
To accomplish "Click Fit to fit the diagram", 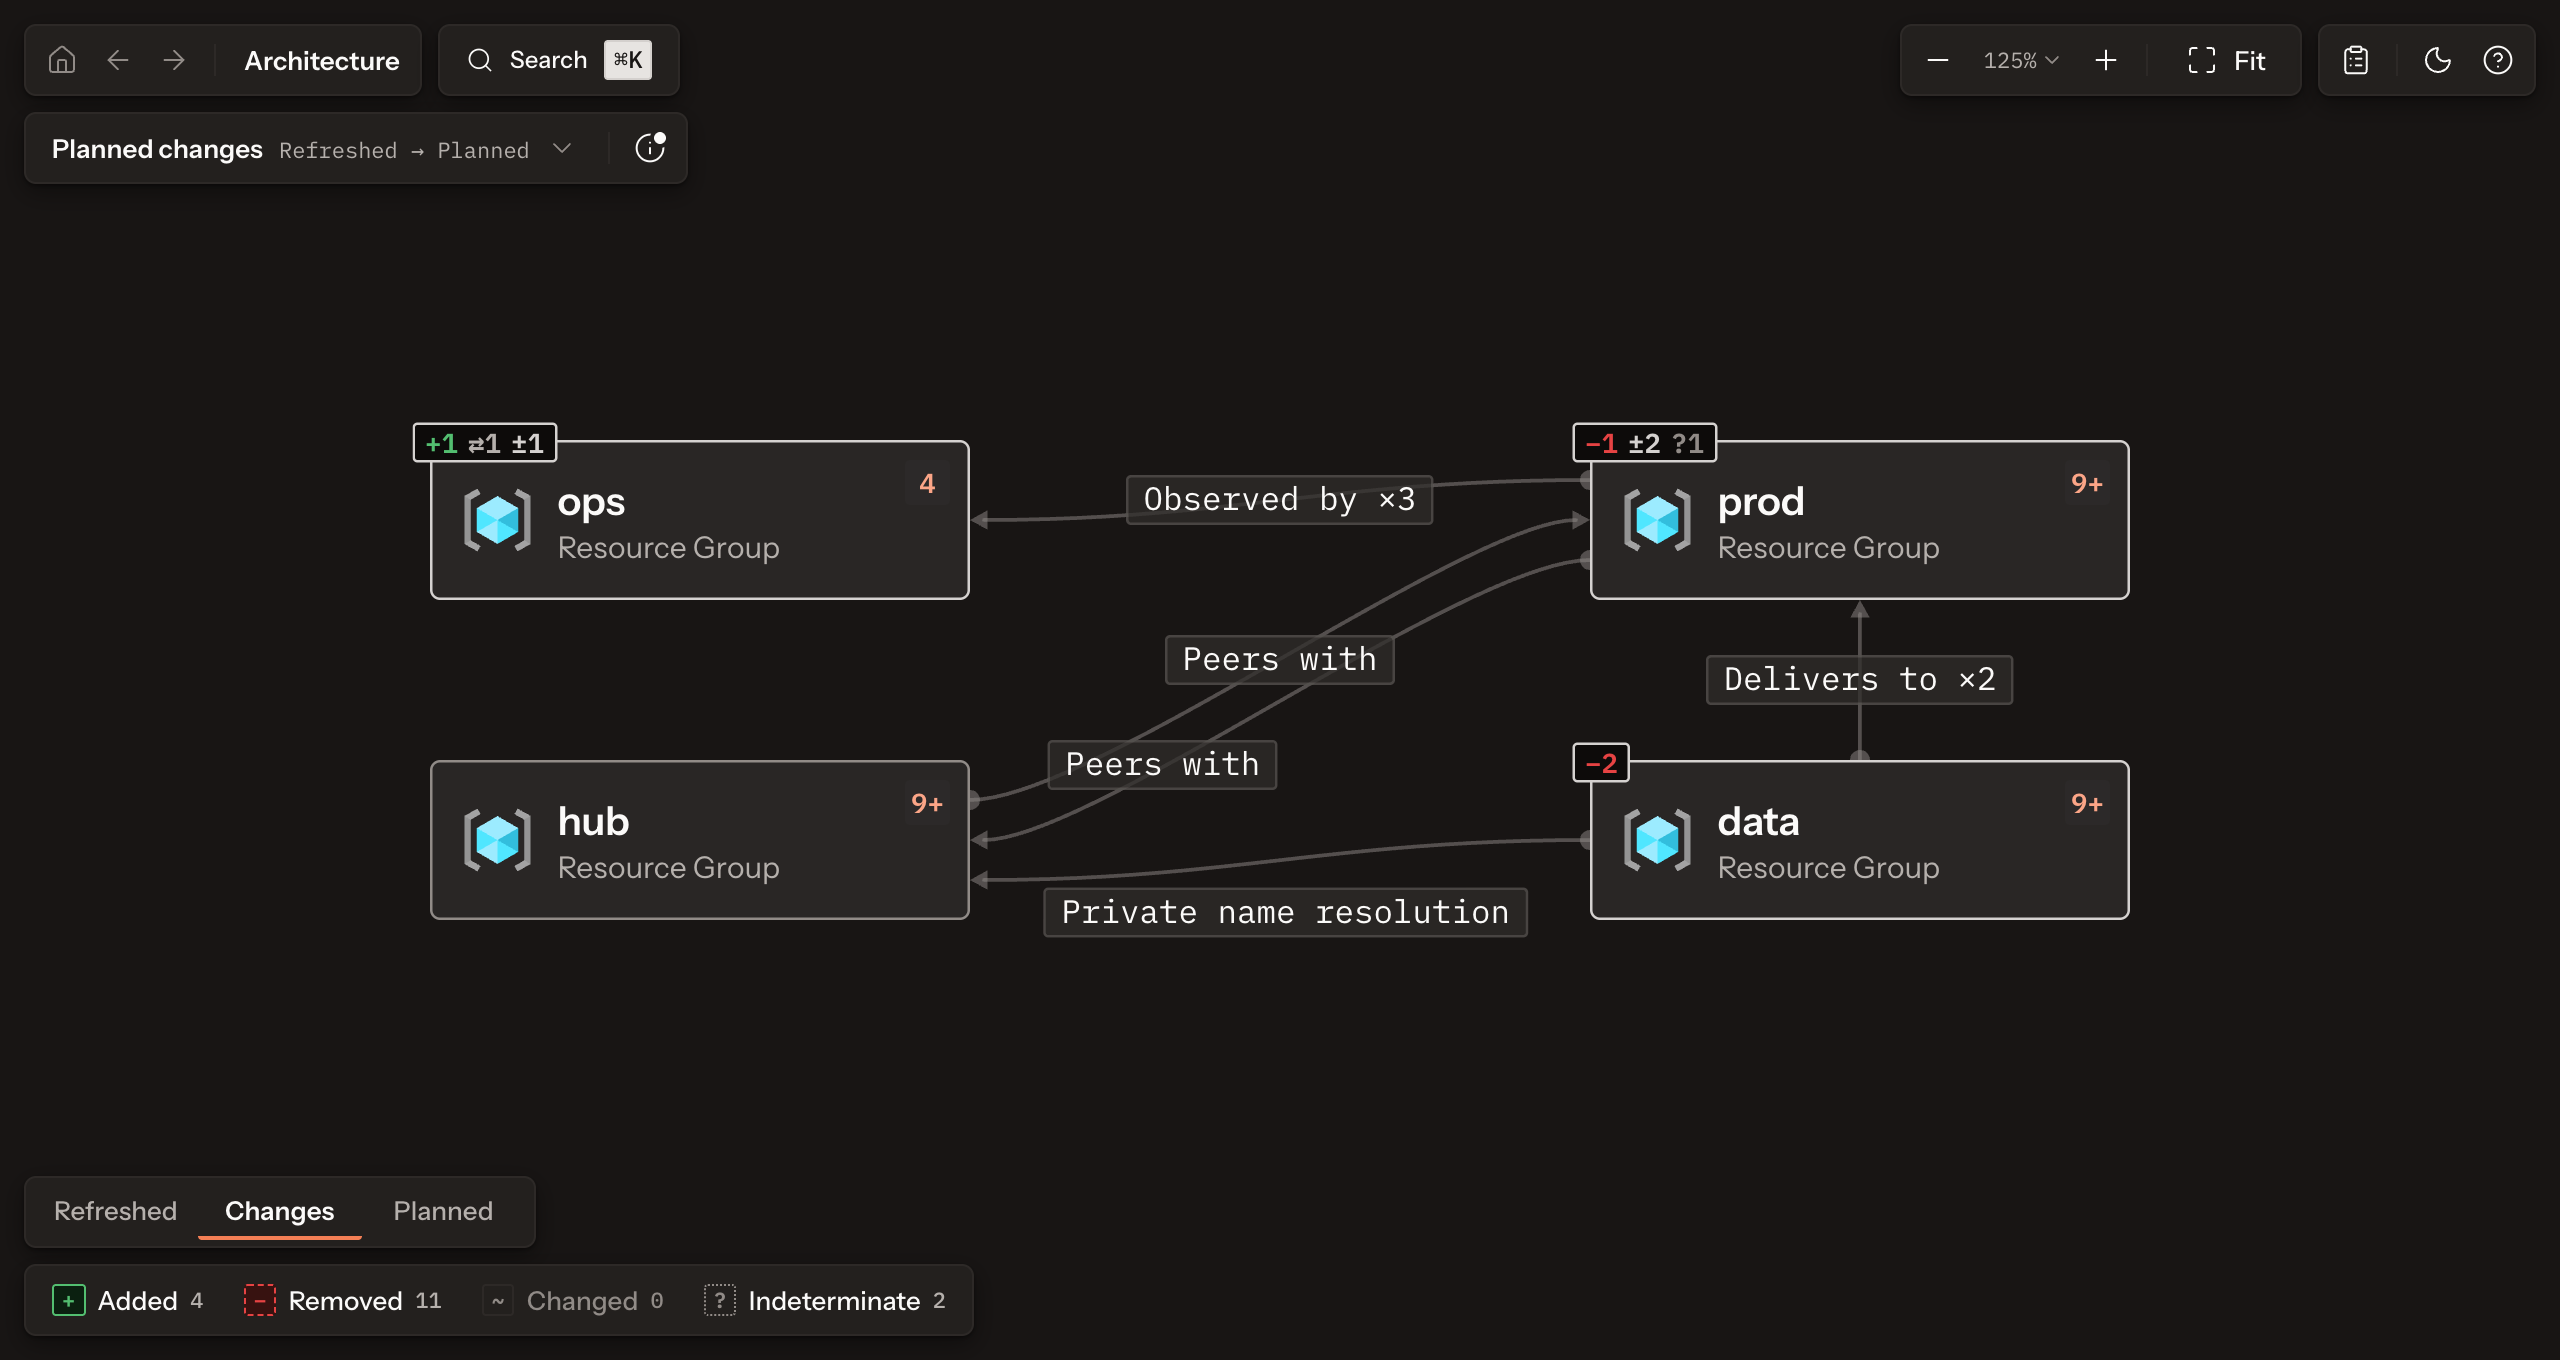I will coord(2226,61).
